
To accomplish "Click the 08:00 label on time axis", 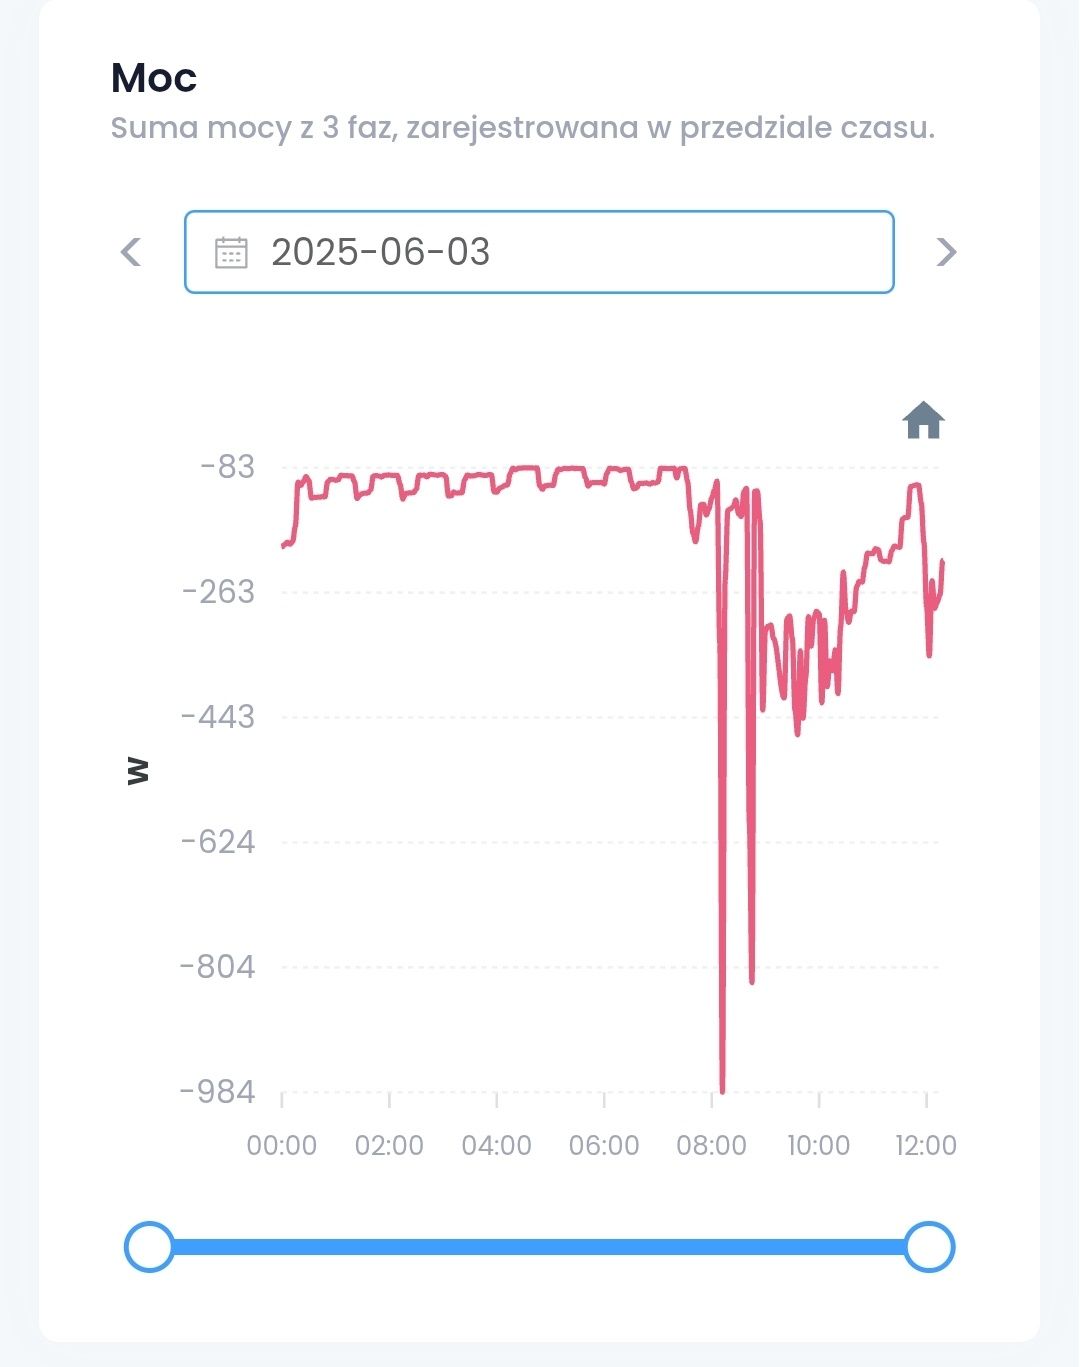I will (711, 1145).
